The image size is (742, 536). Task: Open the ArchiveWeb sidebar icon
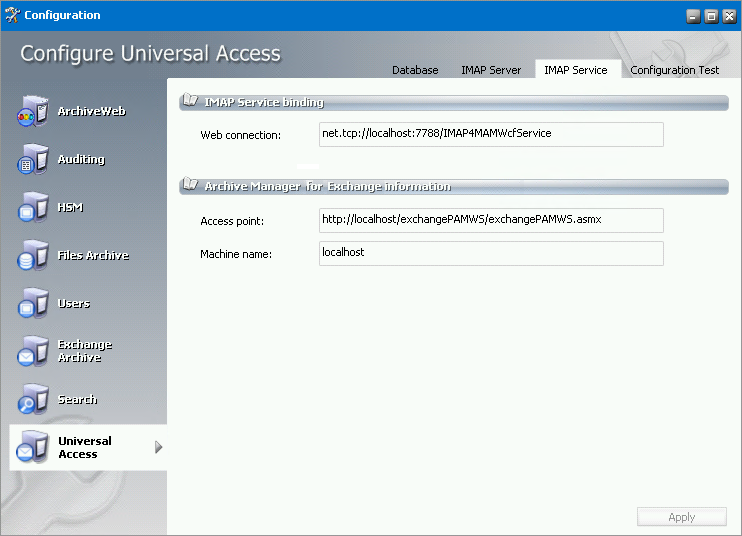[x=33, y=111]
